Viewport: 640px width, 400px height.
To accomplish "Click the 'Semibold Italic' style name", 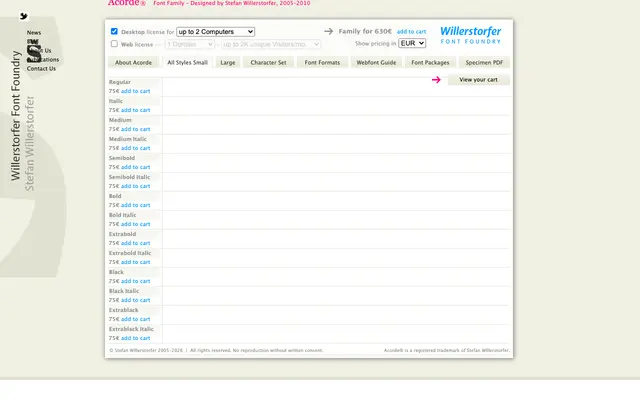I will pos(129,177).
